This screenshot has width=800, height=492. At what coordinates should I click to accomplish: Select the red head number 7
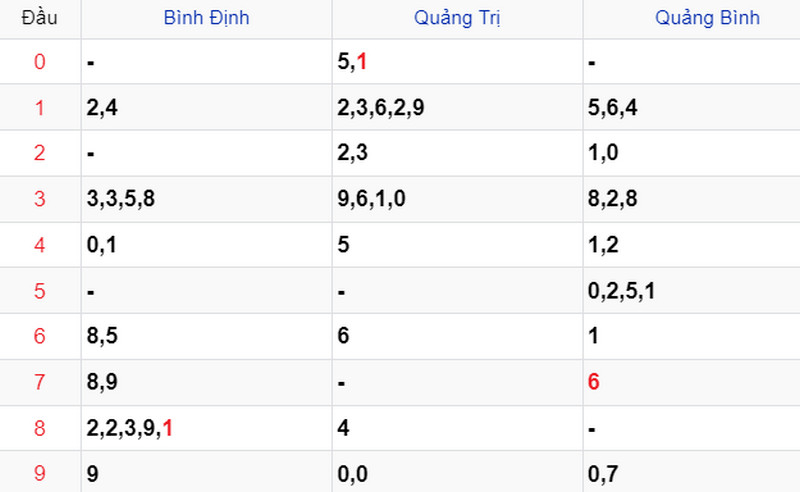[40, 382]
